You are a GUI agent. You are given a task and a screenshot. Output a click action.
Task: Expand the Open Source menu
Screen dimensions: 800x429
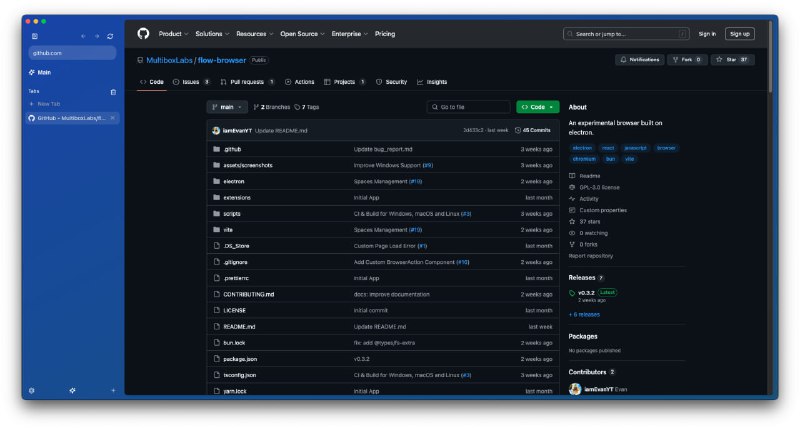(x=302, y=34)
